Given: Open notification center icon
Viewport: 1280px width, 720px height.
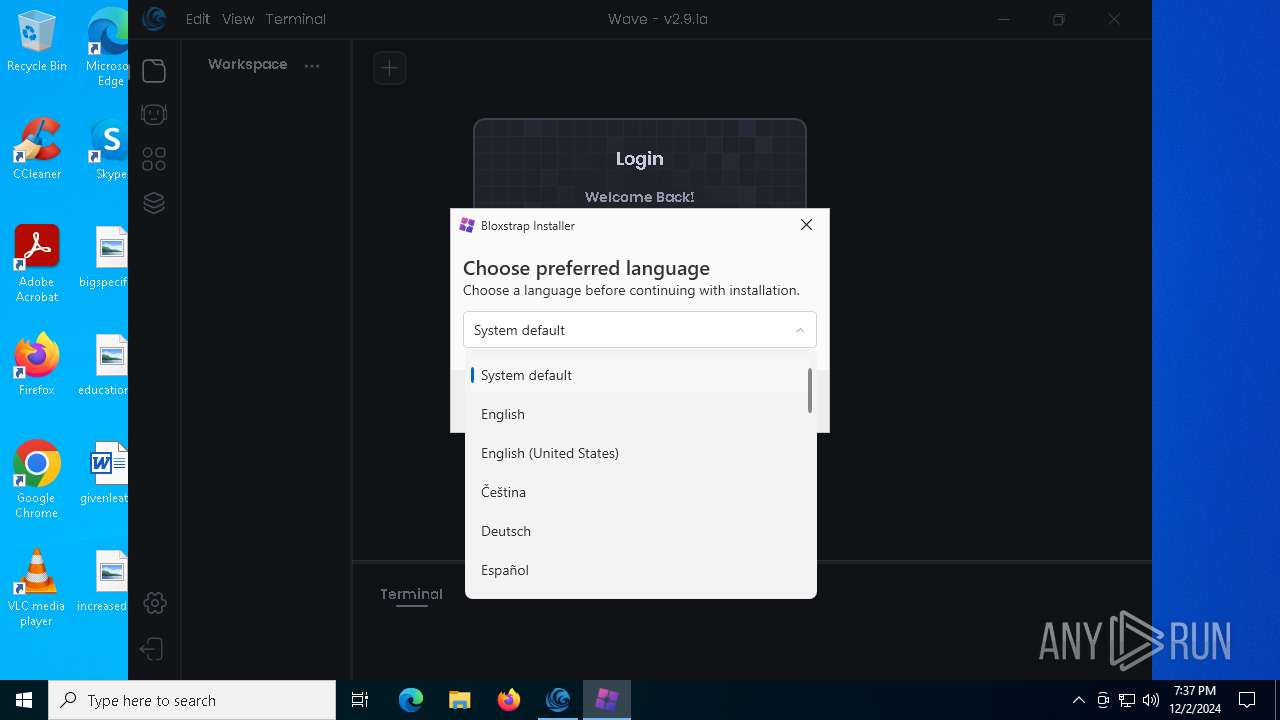Looking at the screenshot, I should coord(1247,700).
